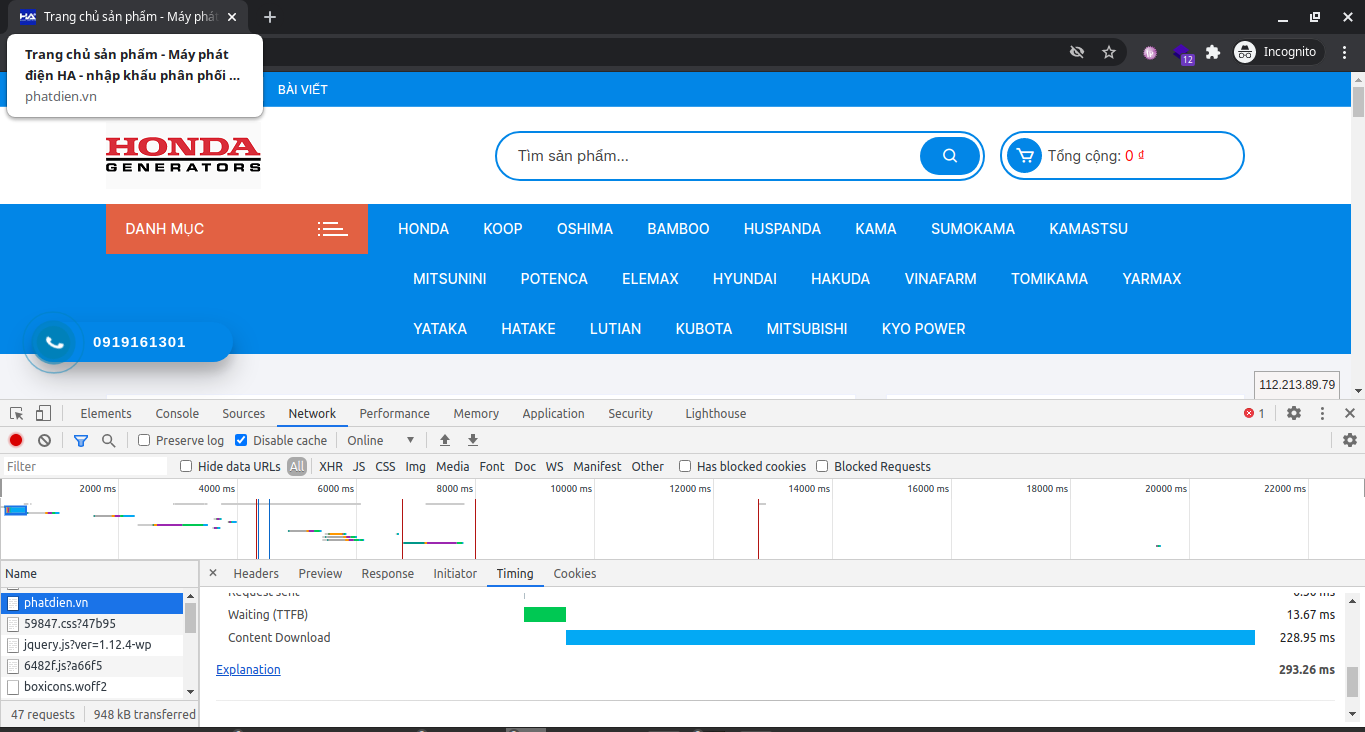View the Cookies tab of request
1365x732 pixels.
575,573
